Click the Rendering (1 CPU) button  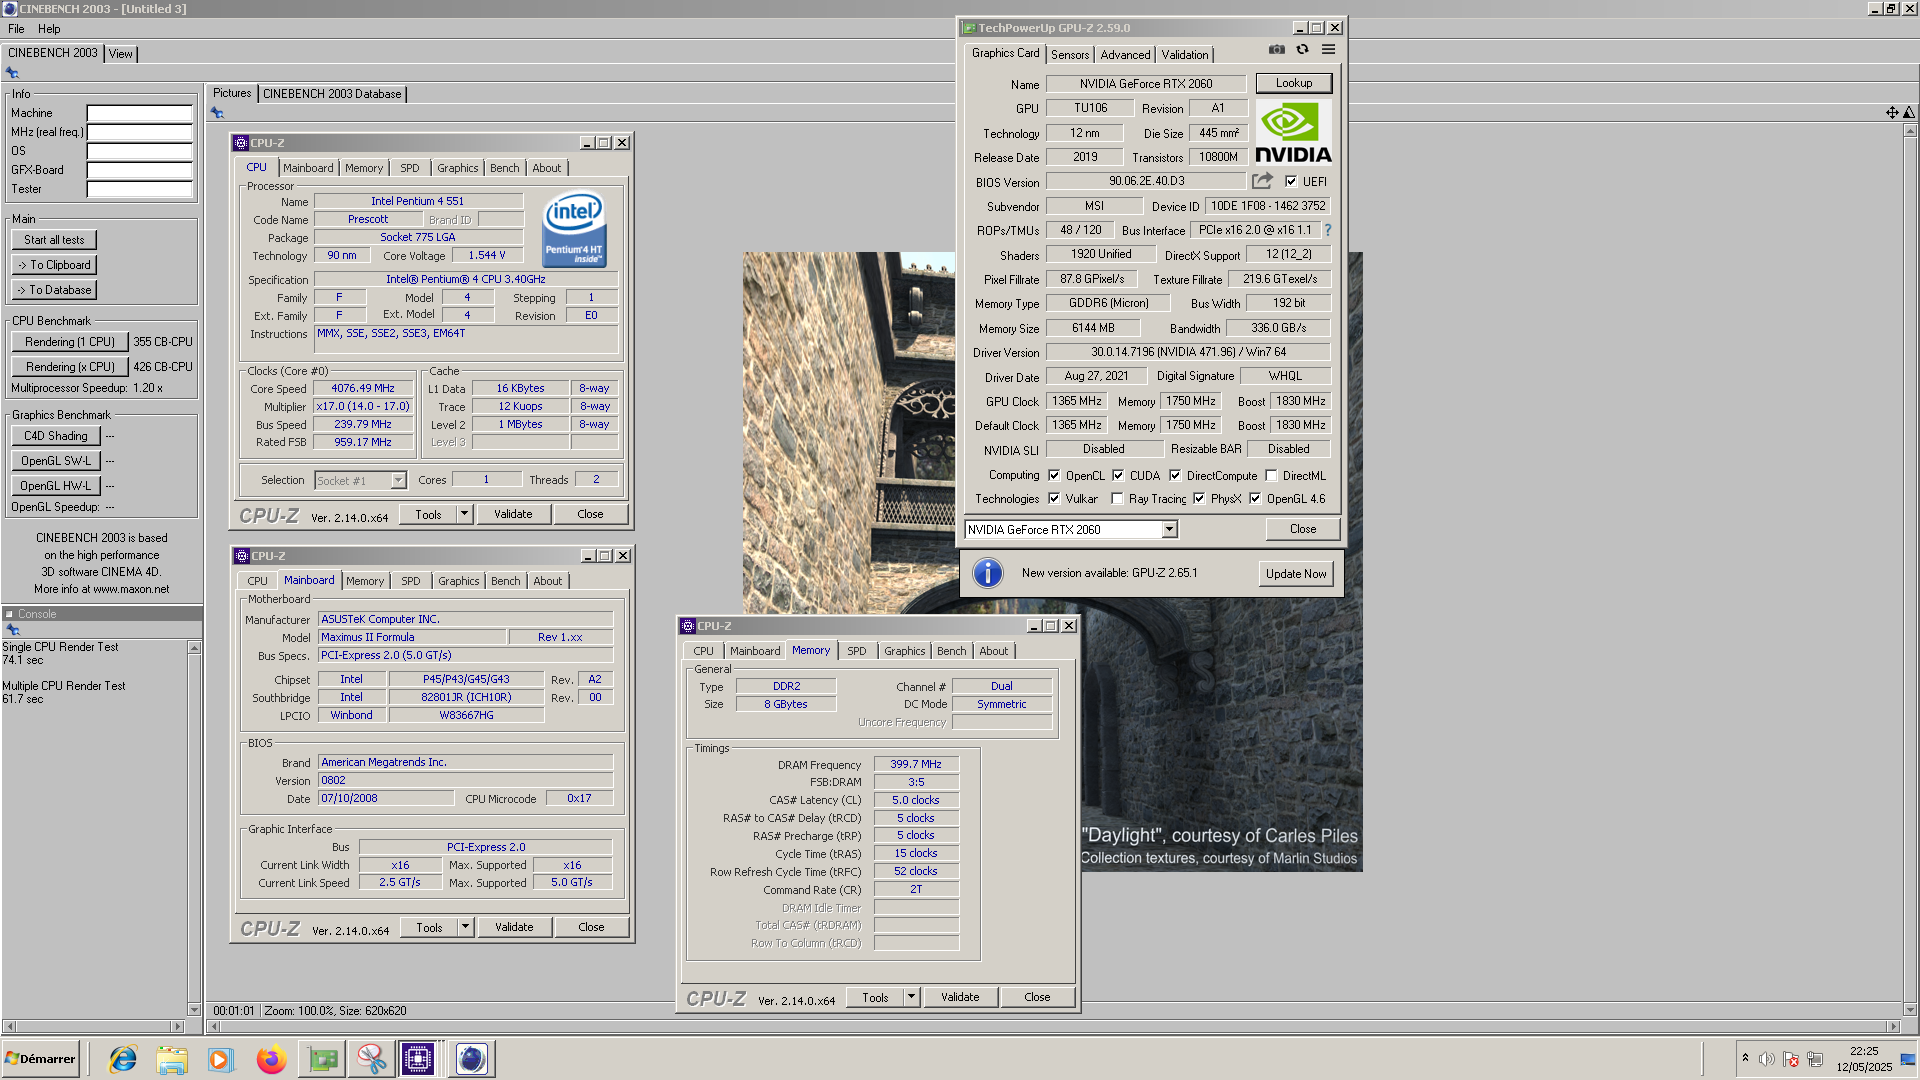70,342
